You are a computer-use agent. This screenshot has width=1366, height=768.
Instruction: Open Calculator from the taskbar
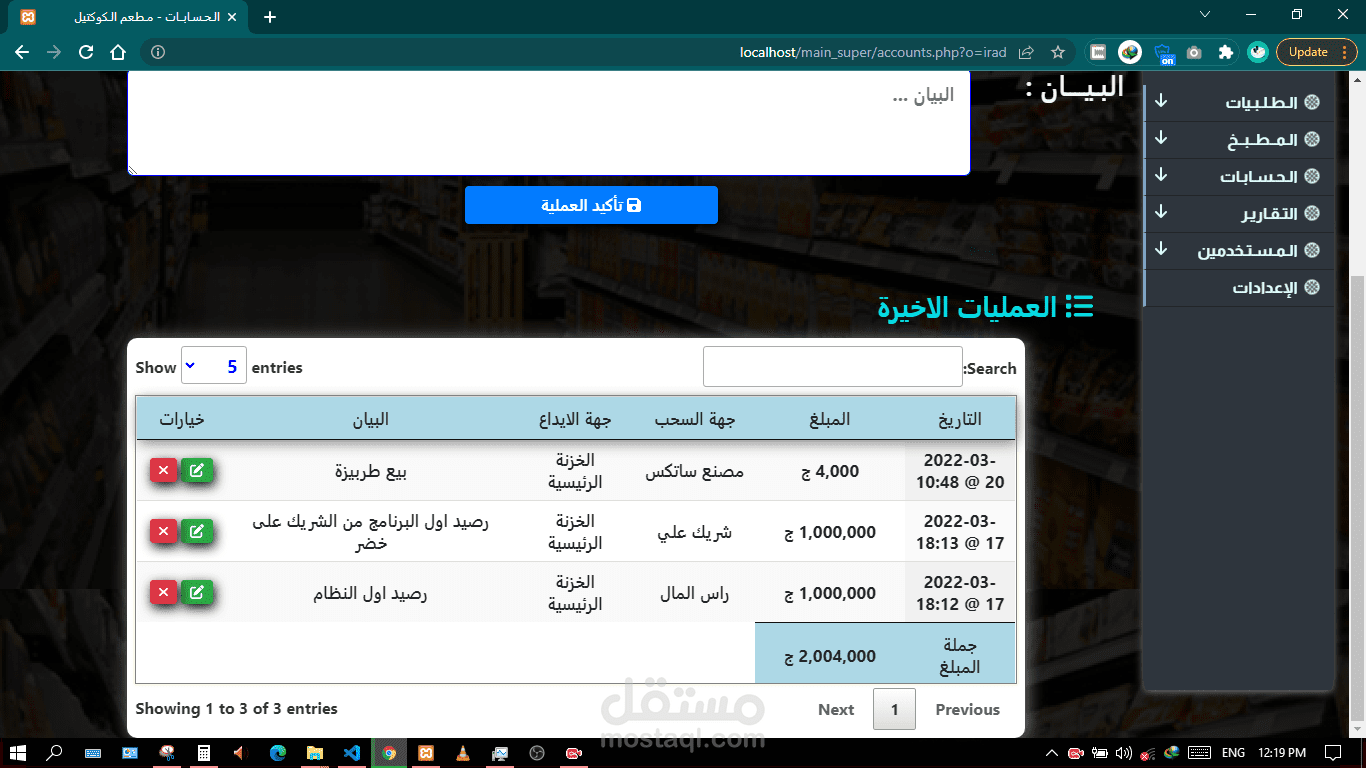coord(204,752)
